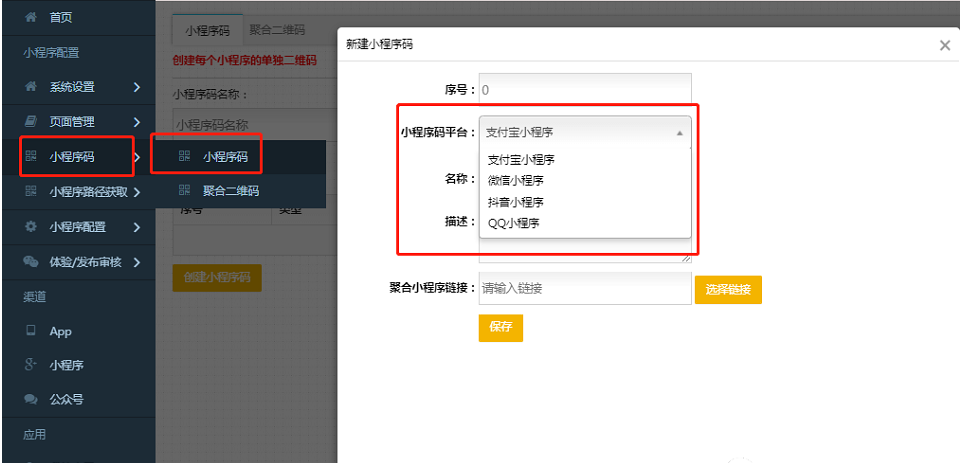Open the 小程序码平台 dropdown

click(585, 132)
